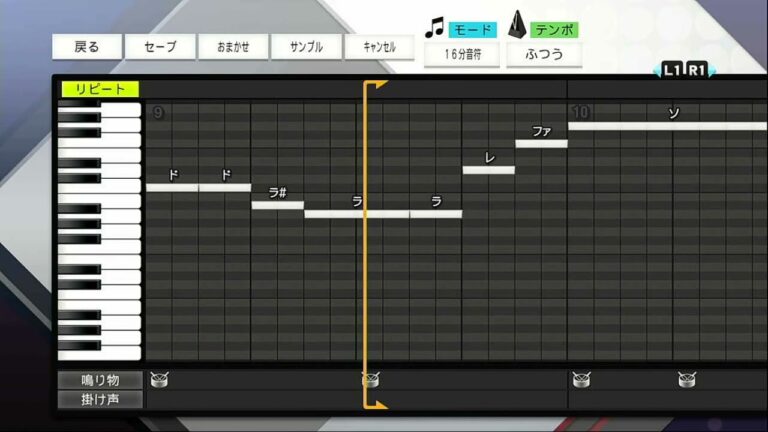This screenshot has height=432, width=768.
Task: Select the drum icon on the orange playhead
Action: 371,379
